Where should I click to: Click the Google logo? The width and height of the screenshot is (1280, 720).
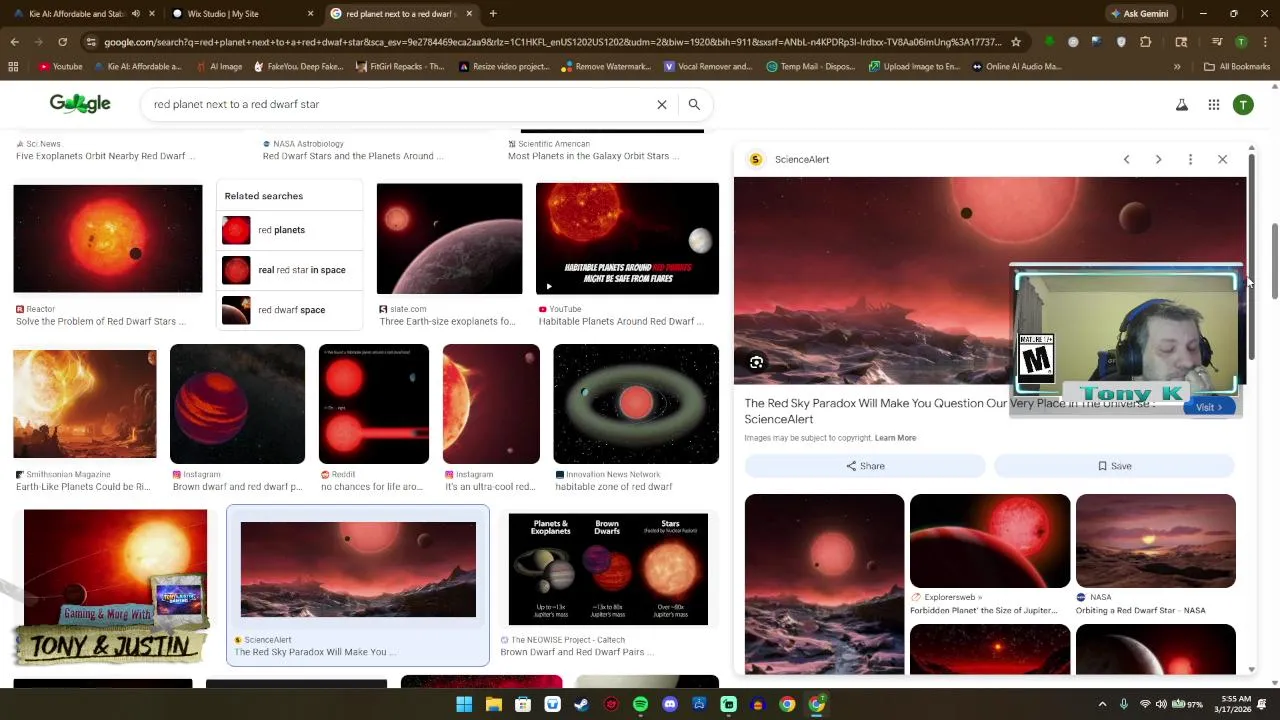tap(80, 104)
